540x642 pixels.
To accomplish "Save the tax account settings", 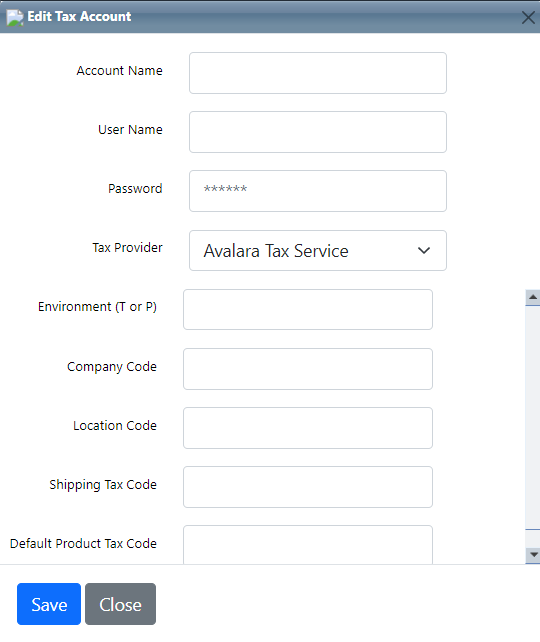I will pos(49,604).
